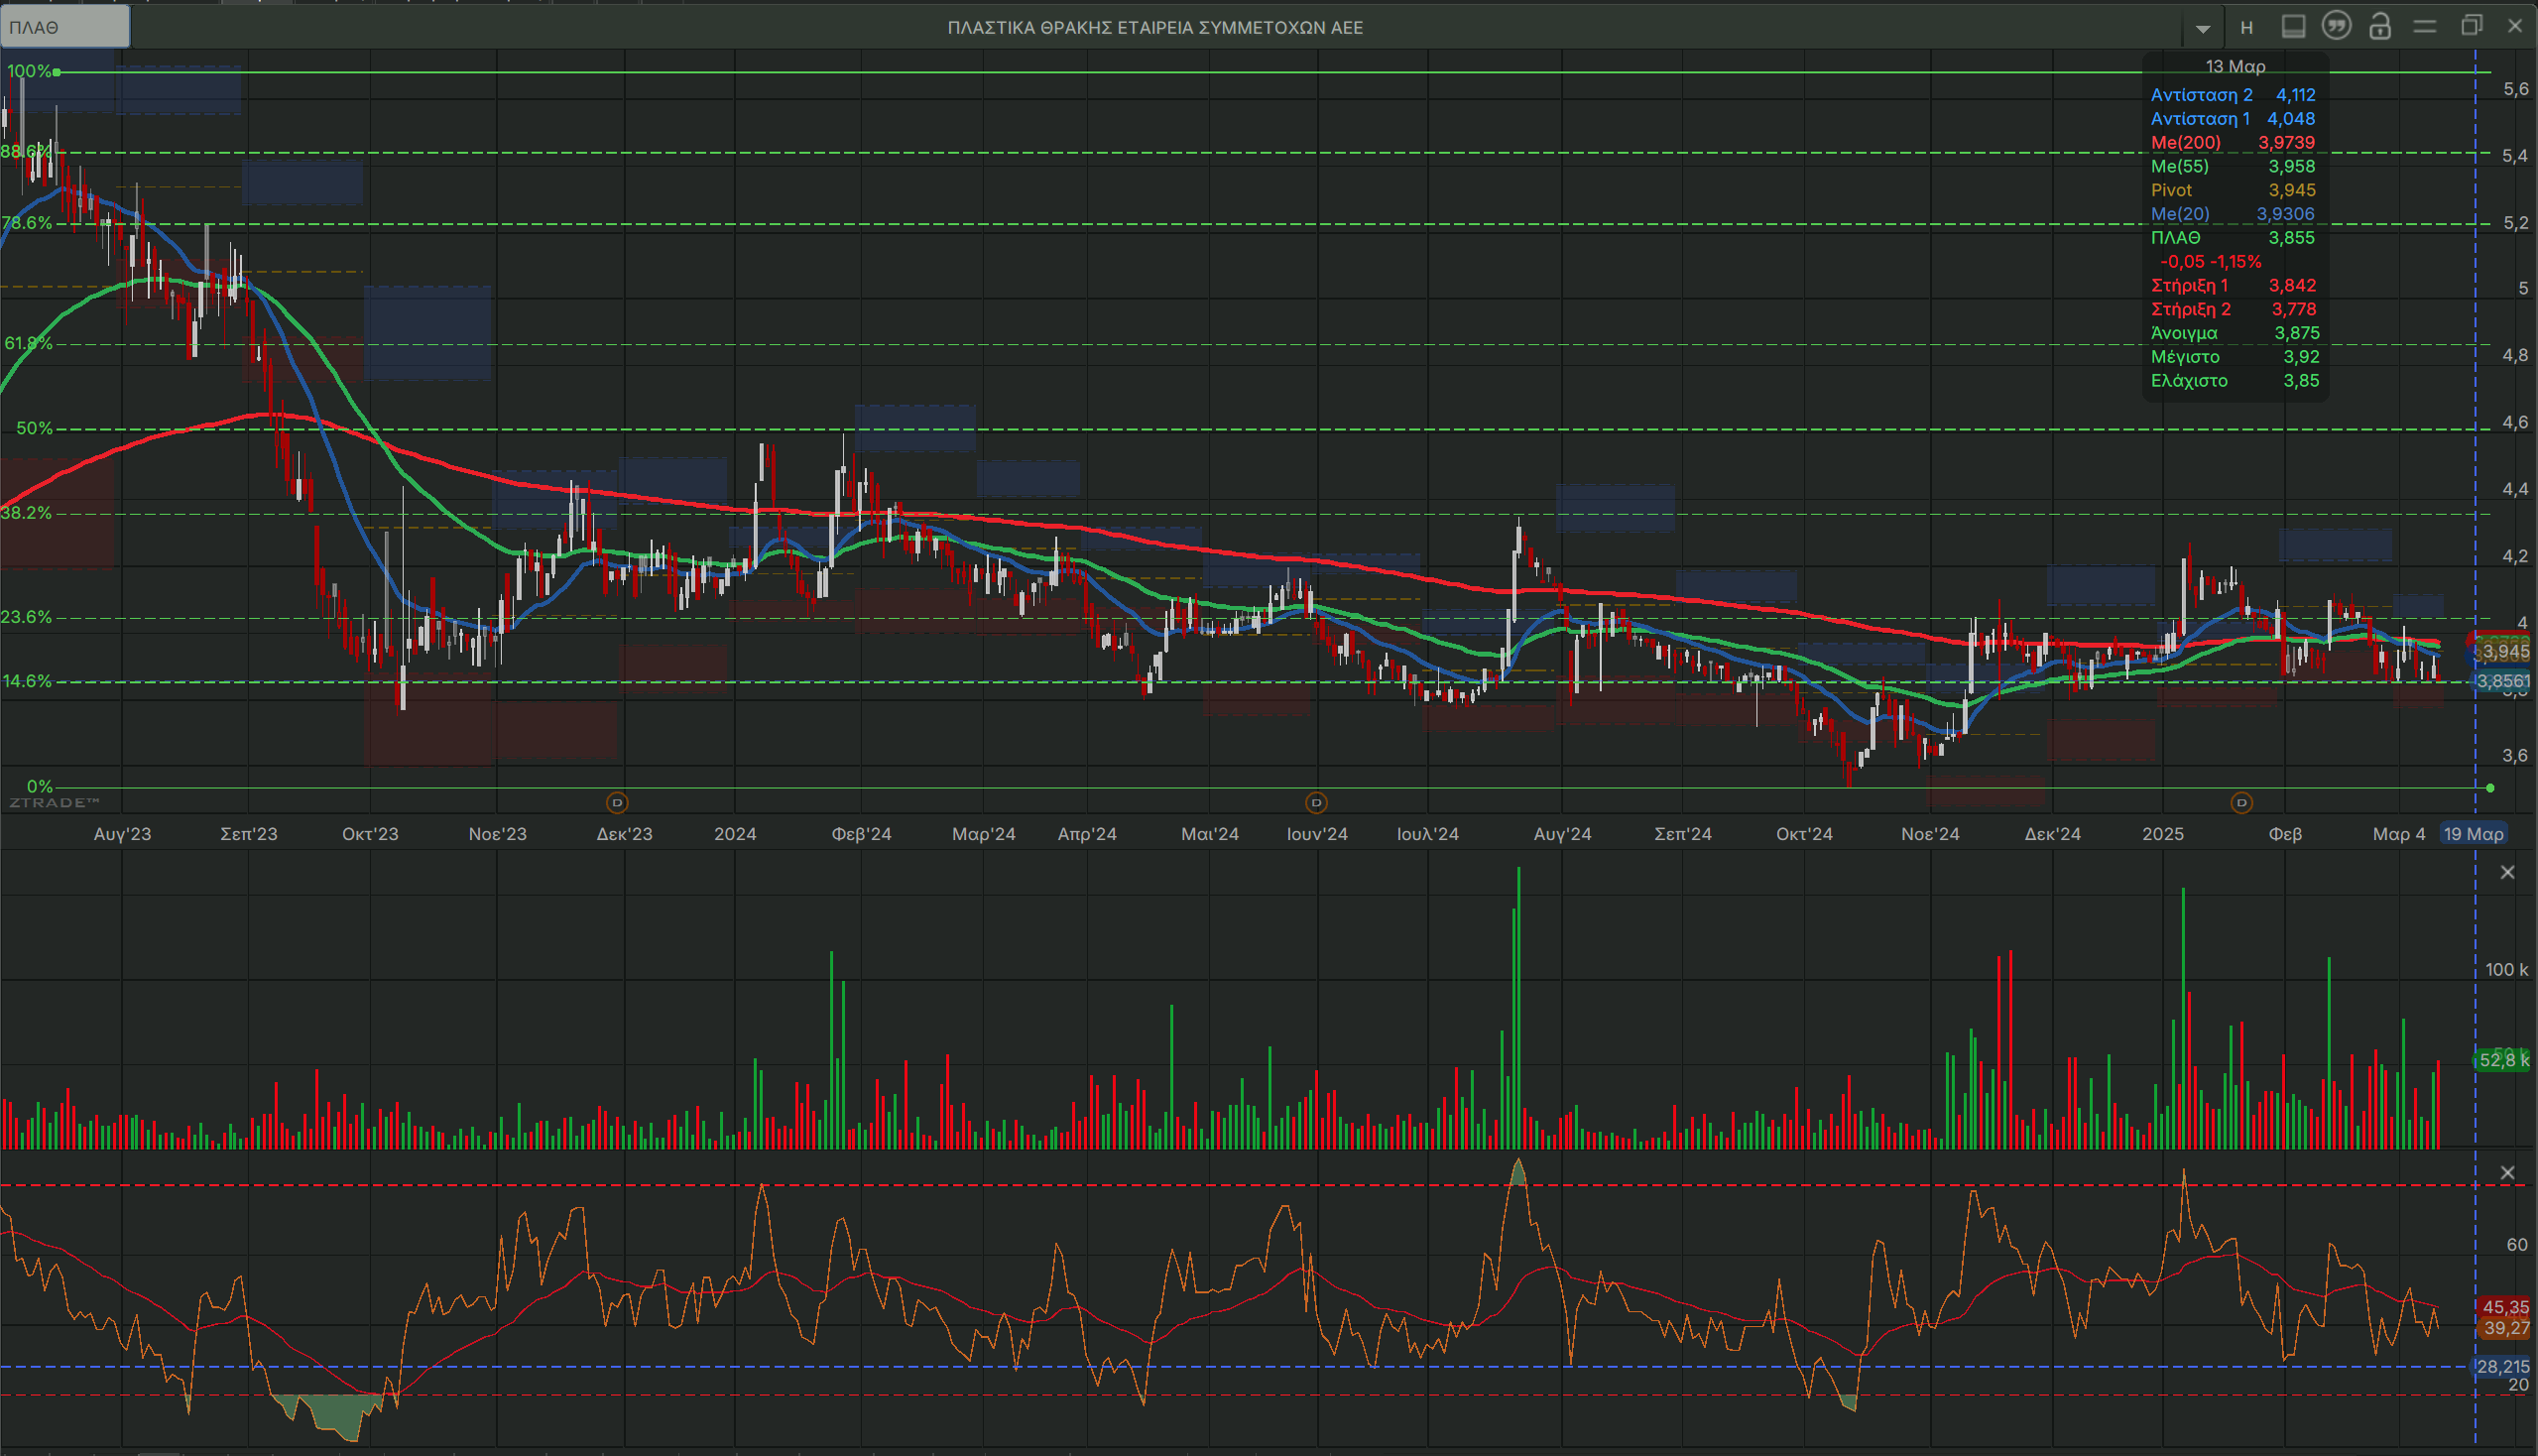This screenshot has height=1456, width=2538.
Task: Select the Fibonacci 0% anchor dot
Action: tap(2490, 788)
